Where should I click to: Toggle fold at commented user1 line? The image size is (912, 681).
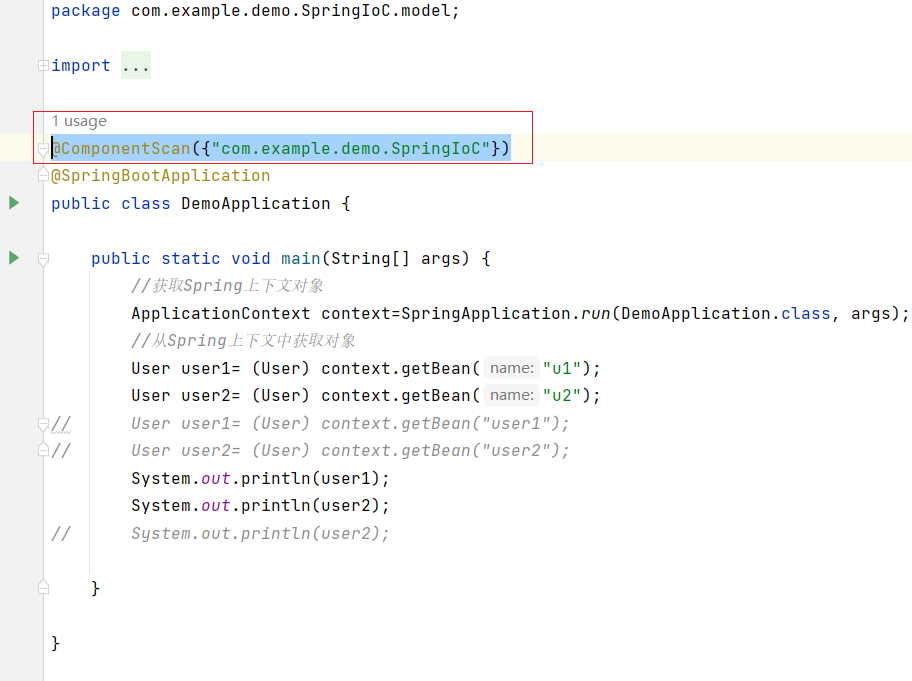43,425
